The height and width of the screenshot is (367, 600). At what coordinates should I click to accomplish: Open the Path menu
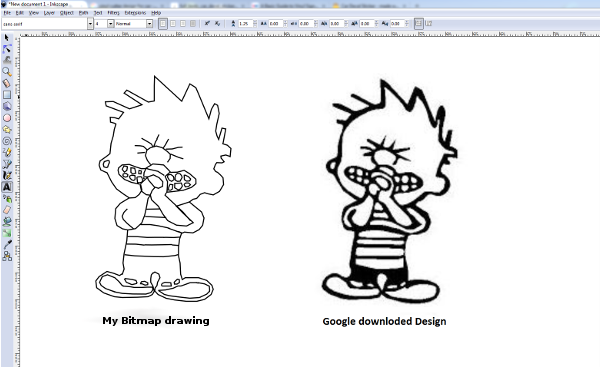(x=83, y=13)
